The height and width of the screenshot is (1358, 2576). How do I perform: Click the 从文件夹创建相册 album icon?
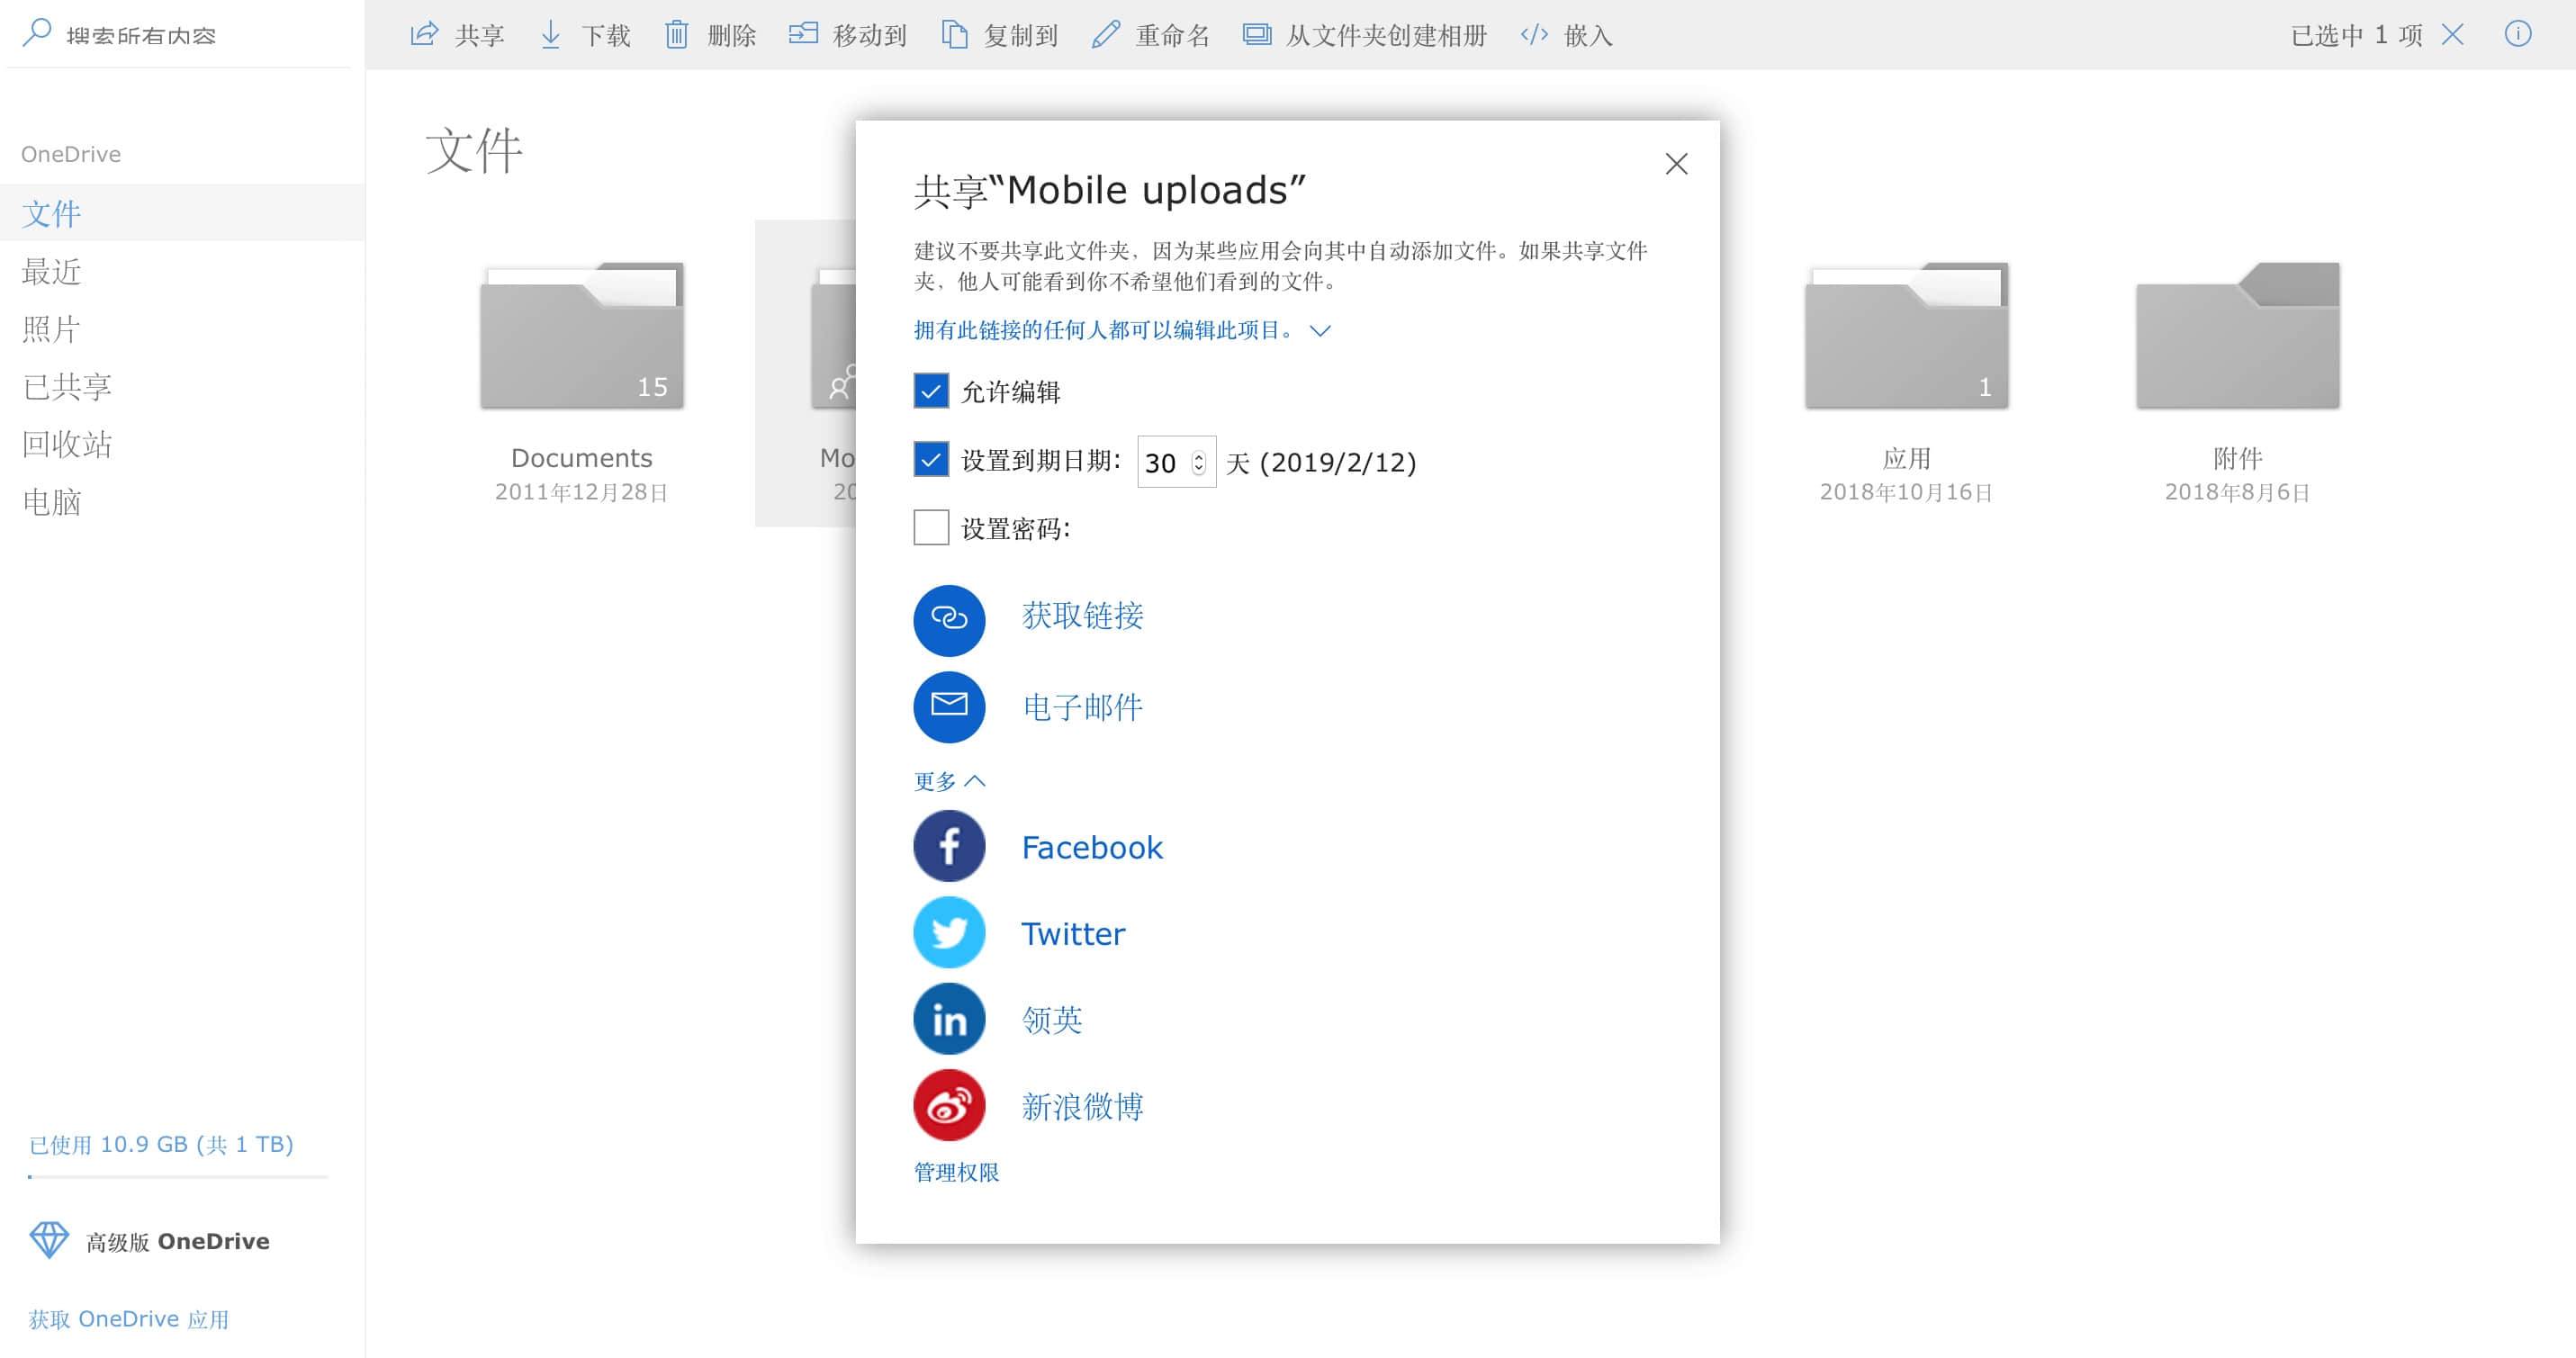tap(1257, 35)
